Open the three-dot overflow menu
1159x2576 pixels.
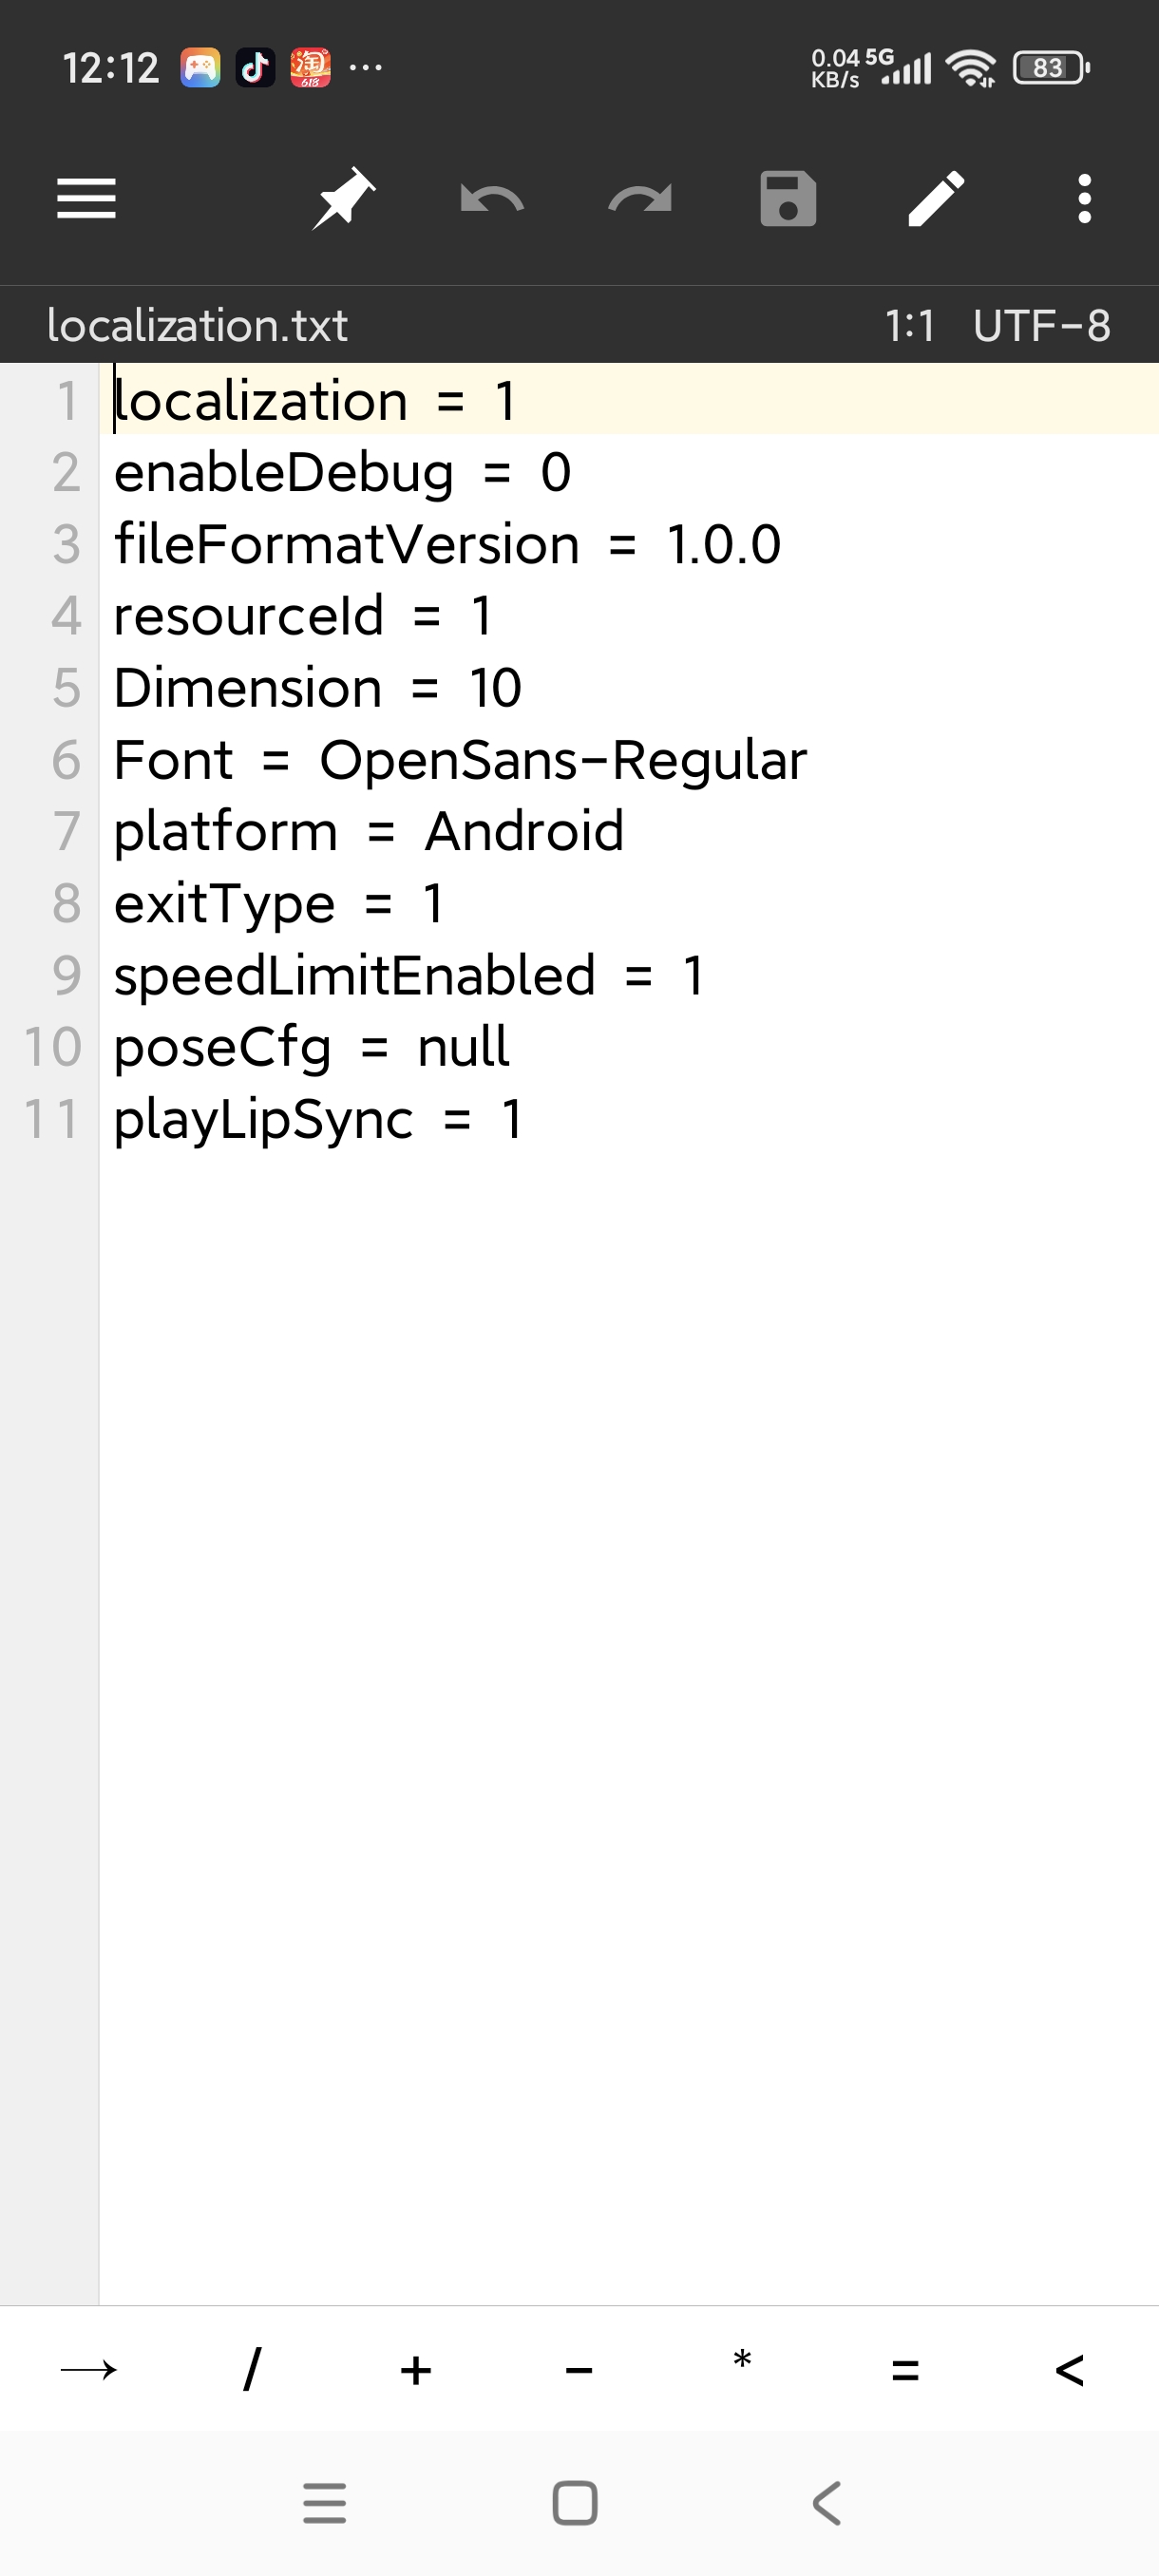(1084, 198)
